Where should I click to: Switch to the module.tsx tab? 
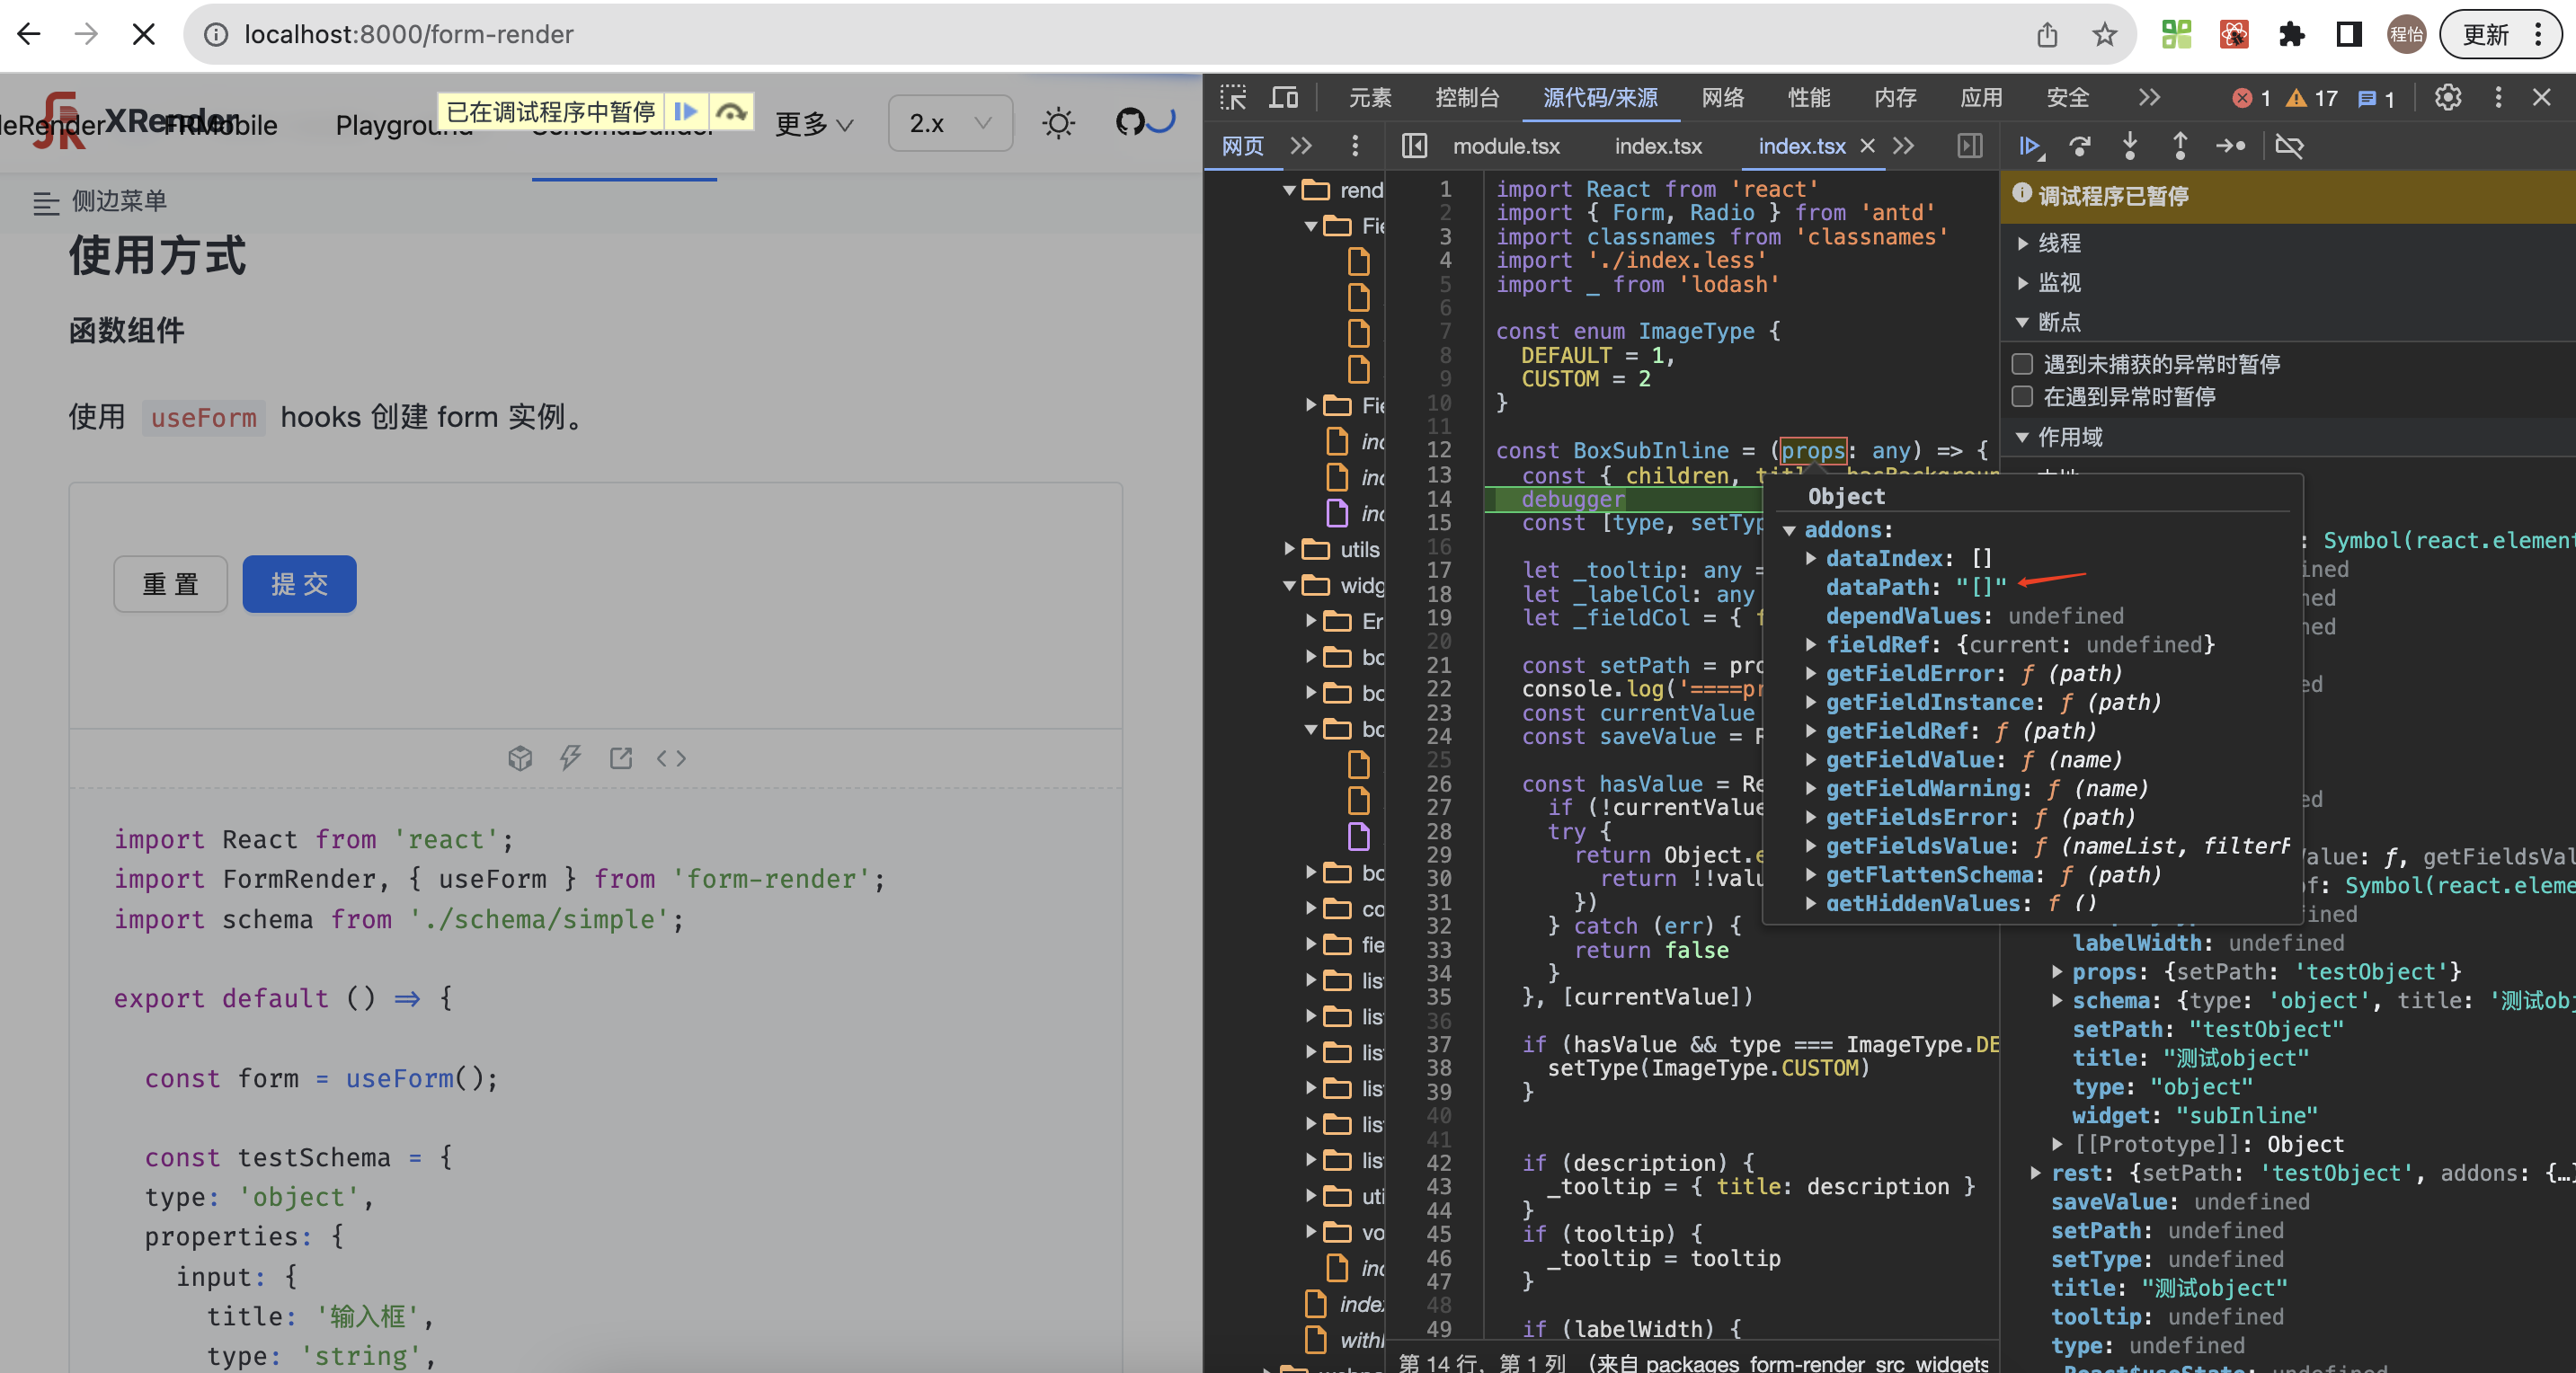point(1506,146)
